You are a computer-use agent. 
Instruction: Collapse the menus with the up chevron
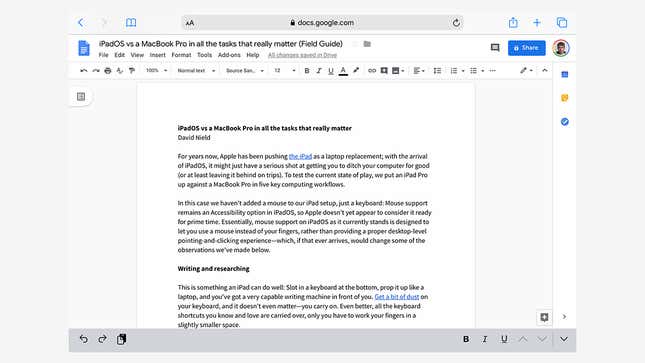pyautogui.click(x=545, y=70)
